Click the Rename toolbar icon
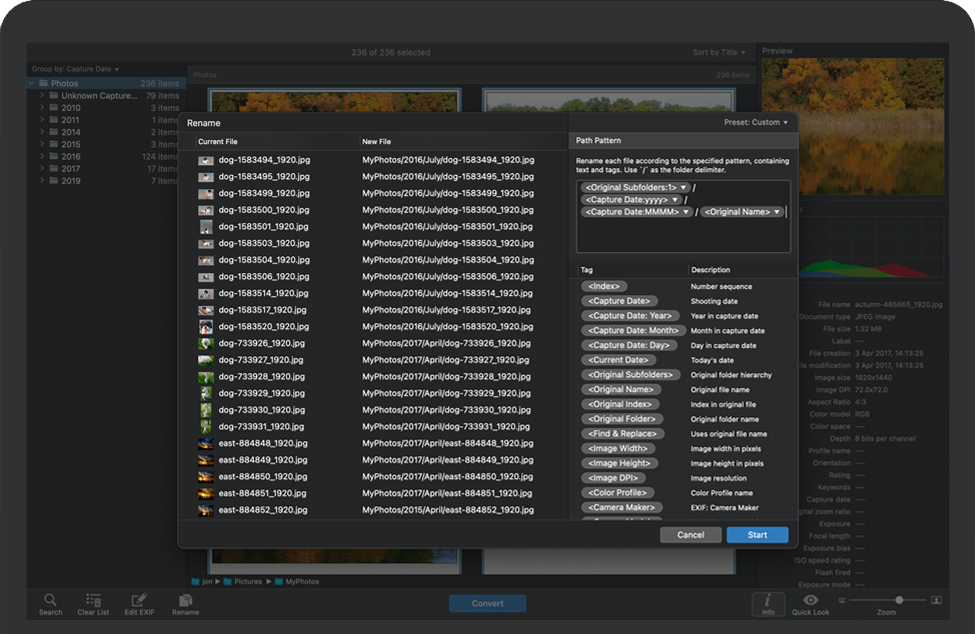Viewport: 975px width, 634px height. [x=185, y=600]
